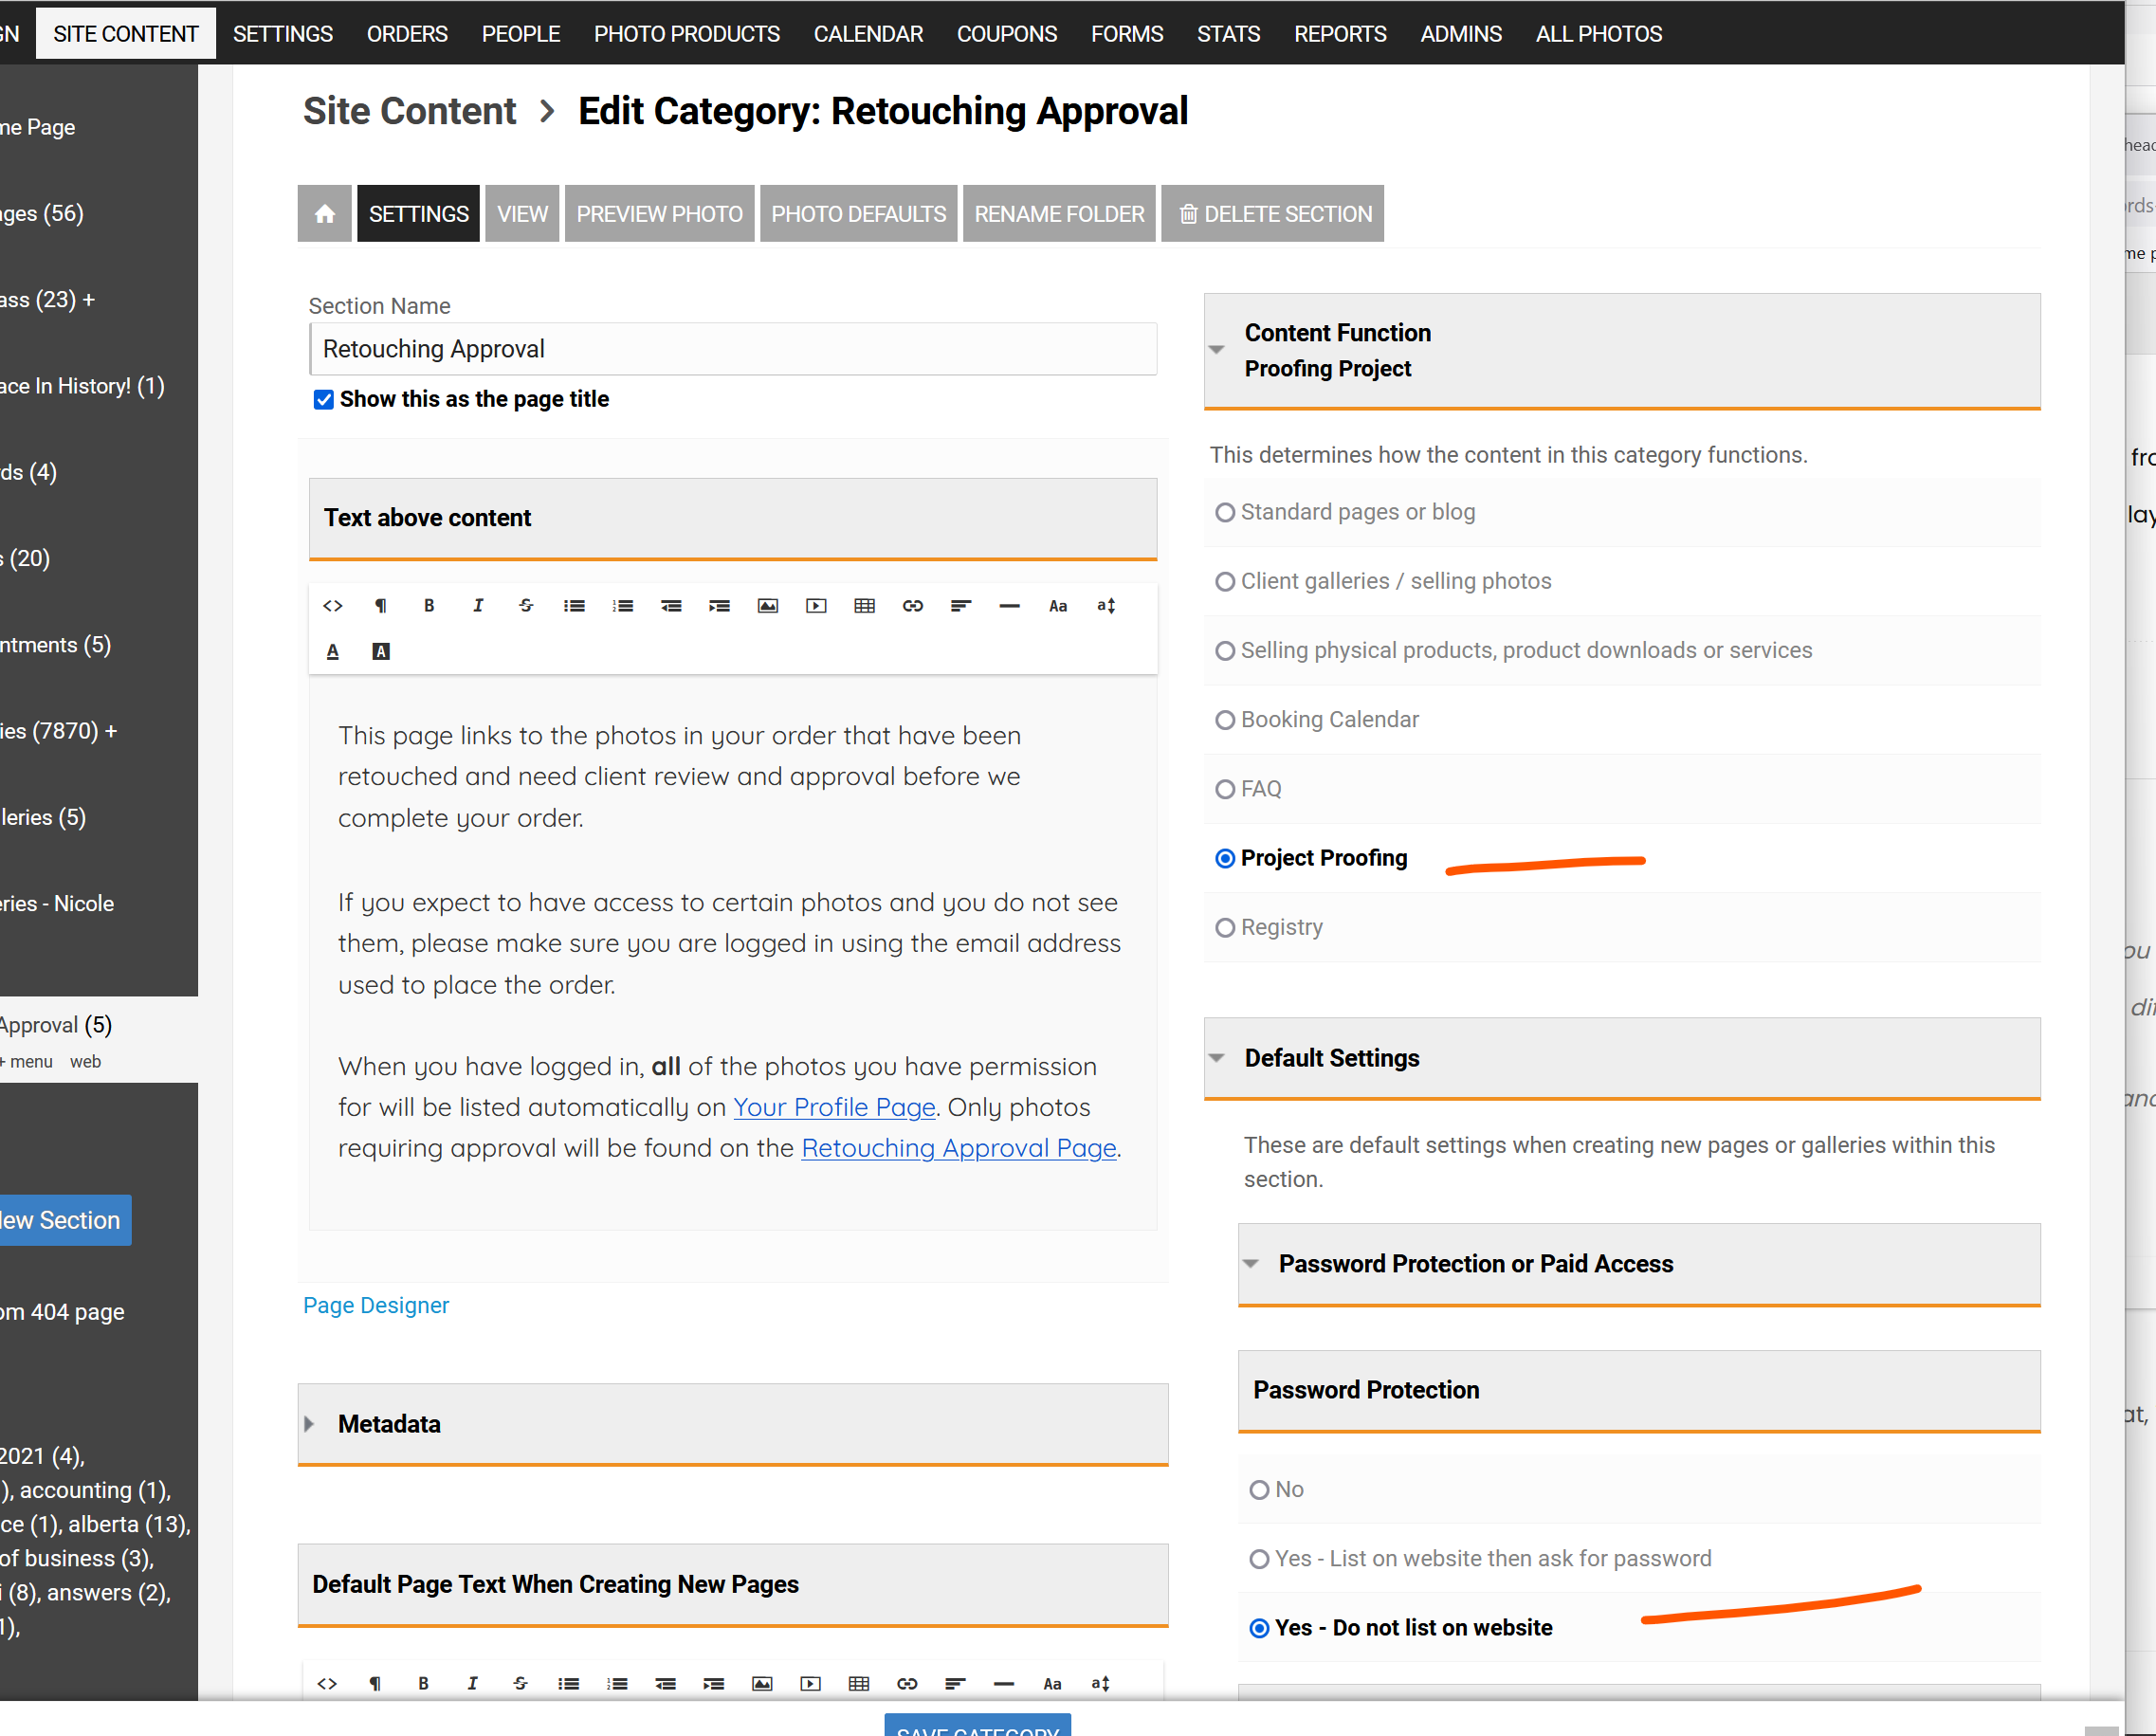Open the SETTINGS top menu
The height and width of the screenshot is (1736, 2156).
(x=283, y=33)
